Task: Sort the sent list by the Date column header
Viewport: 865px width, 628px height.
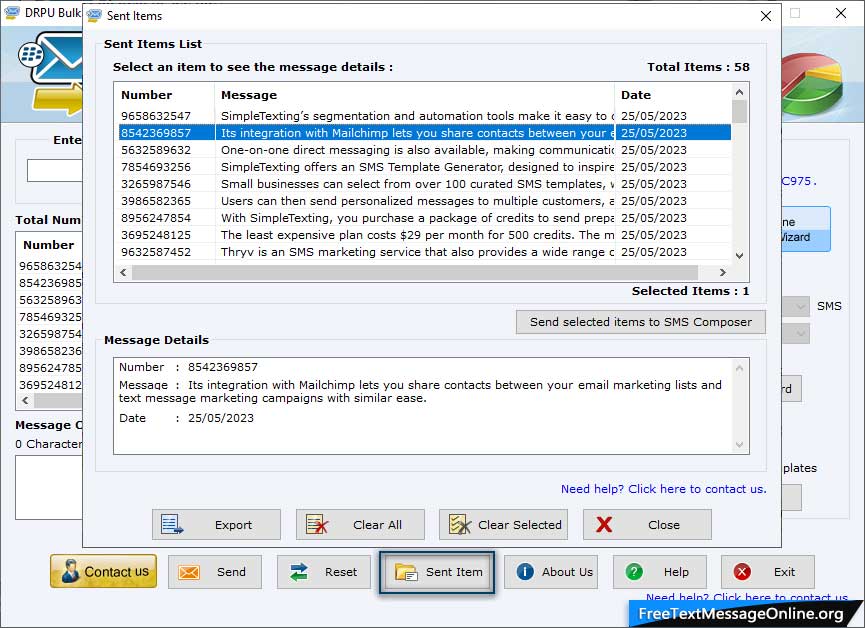Action: click(672, 95)
